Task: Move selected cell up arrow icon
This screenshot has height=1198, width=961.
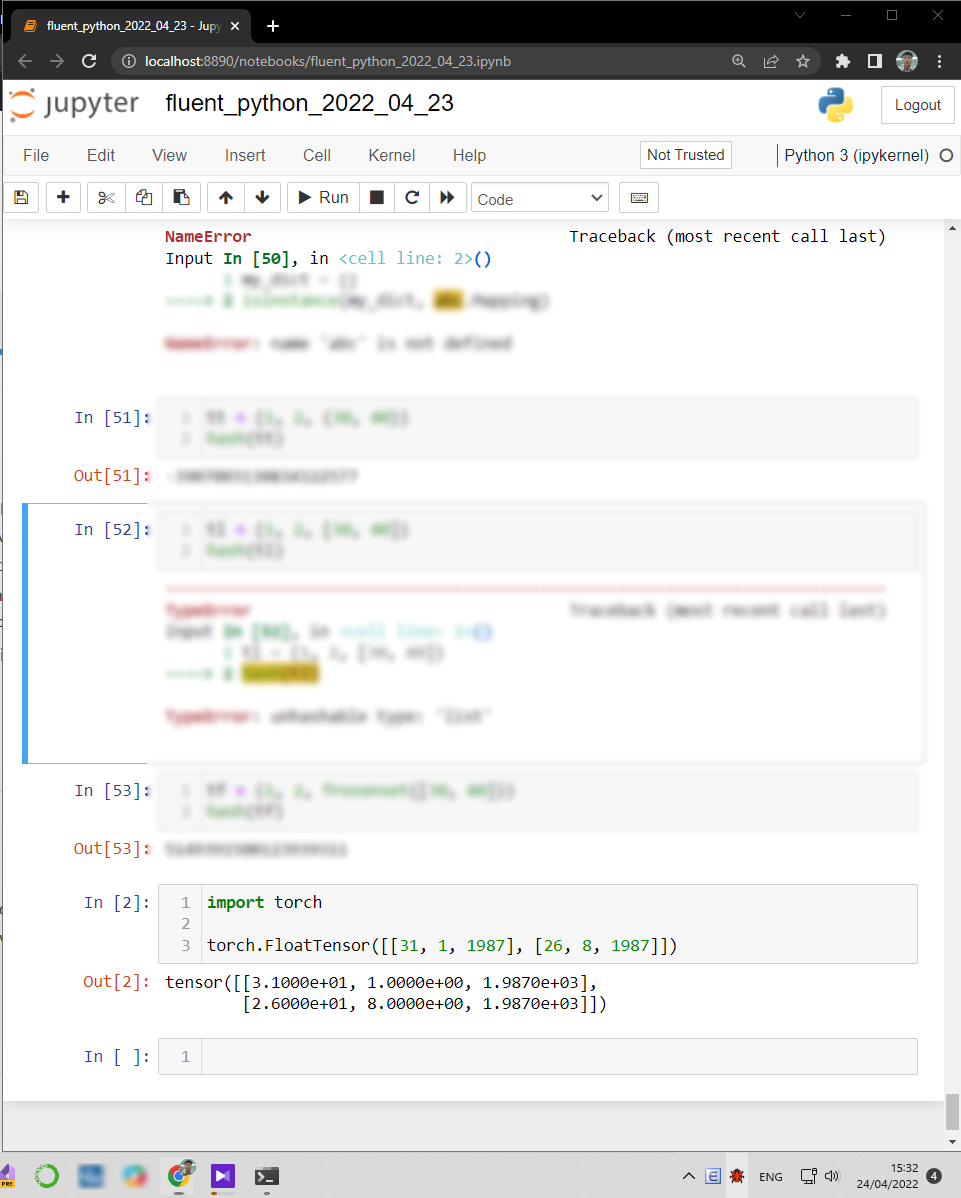Action: click(225, 198)
